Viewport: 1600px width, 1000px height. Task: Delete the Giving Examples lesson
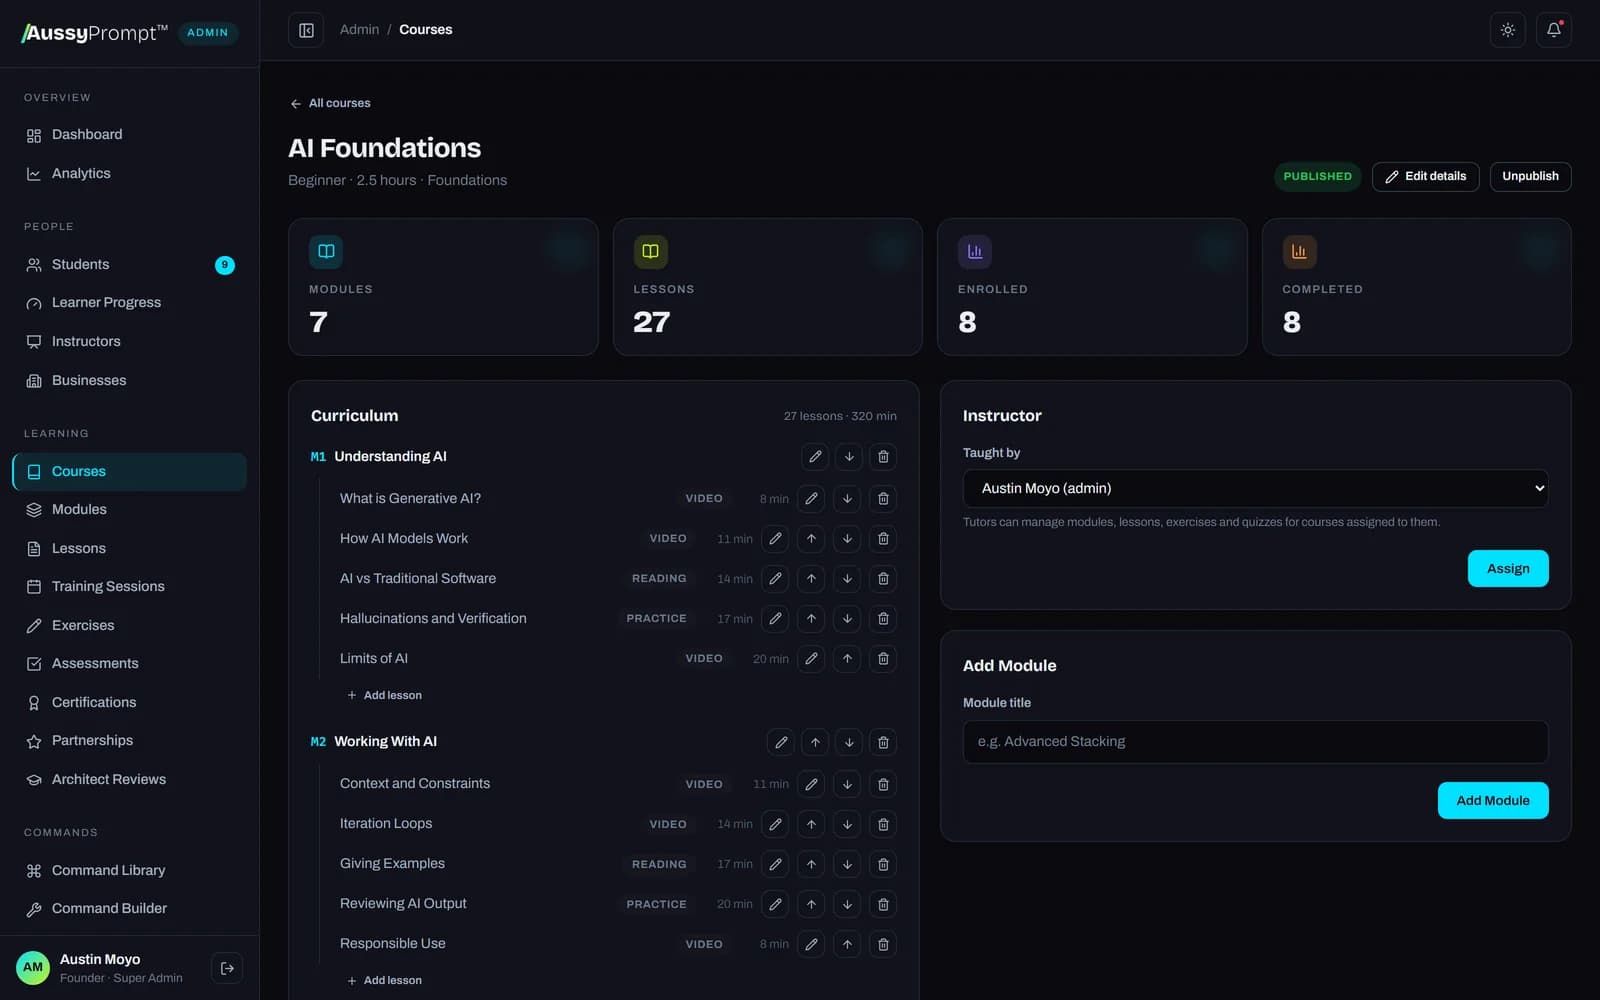click(883, 864)
